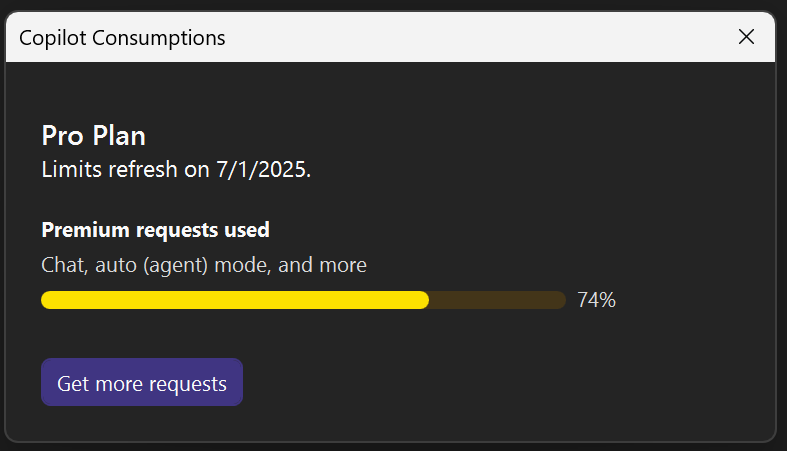Click the "Copilot Consumptions" window title
The width and height of the screenshot is (787, 451).
point(122,38)
